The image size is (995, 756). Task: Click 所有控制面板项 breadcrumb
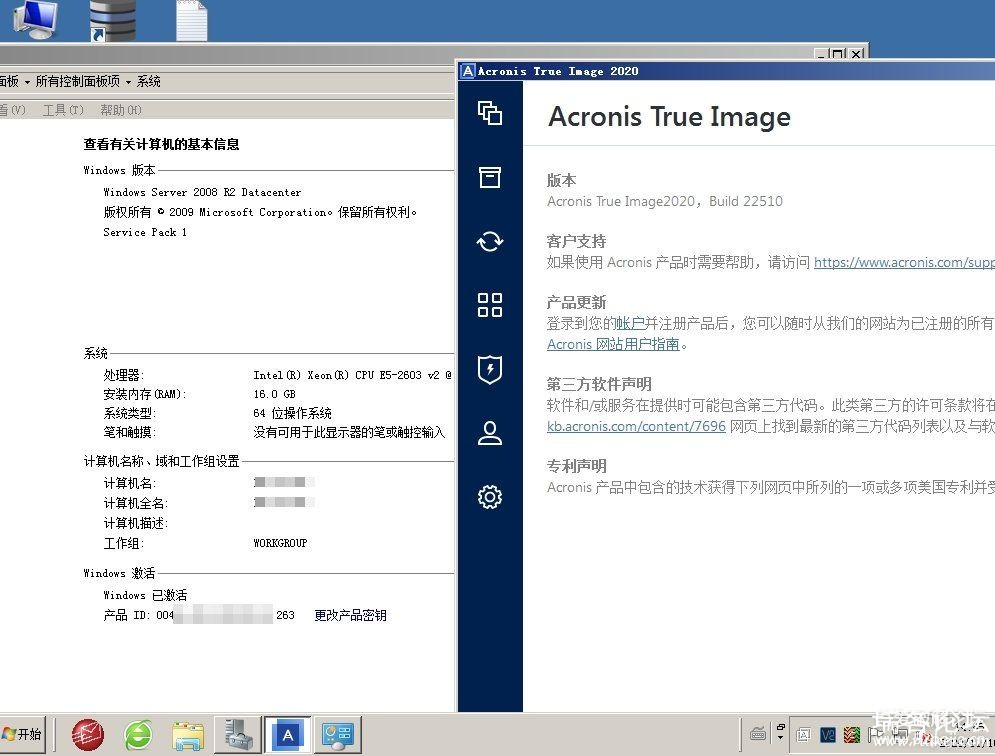(x=77, y=81)
